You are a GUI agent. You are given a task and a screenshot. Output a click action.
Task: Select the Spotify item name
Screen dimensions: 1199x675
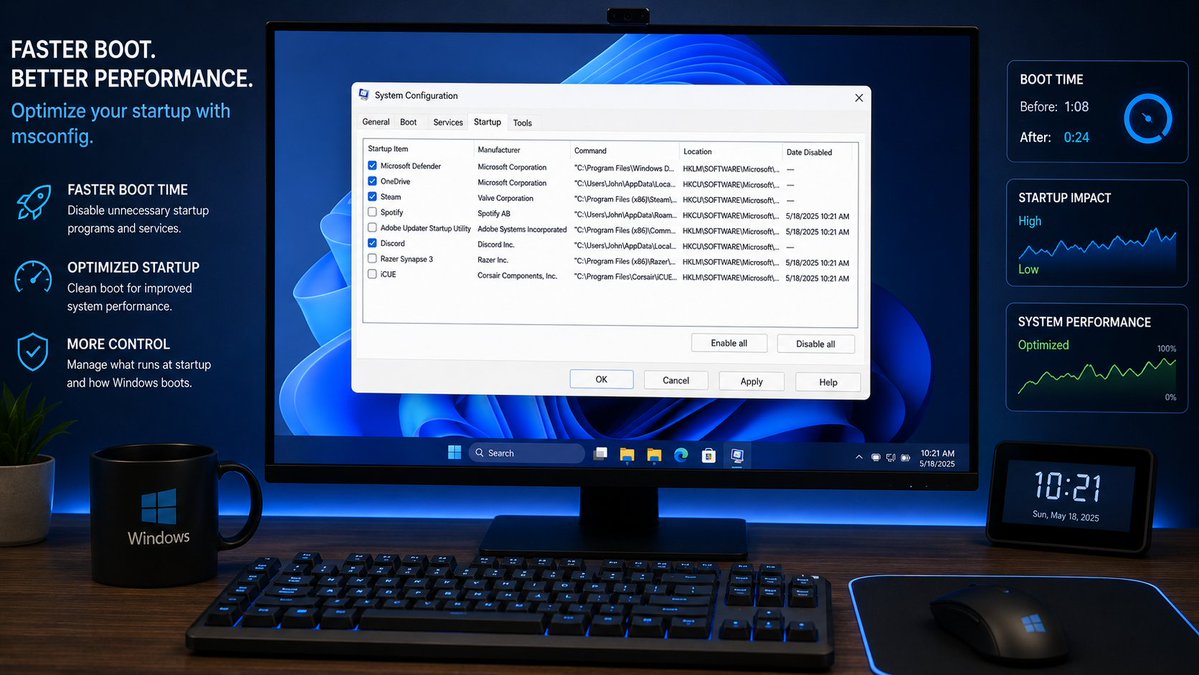click(x=392, y=213)
